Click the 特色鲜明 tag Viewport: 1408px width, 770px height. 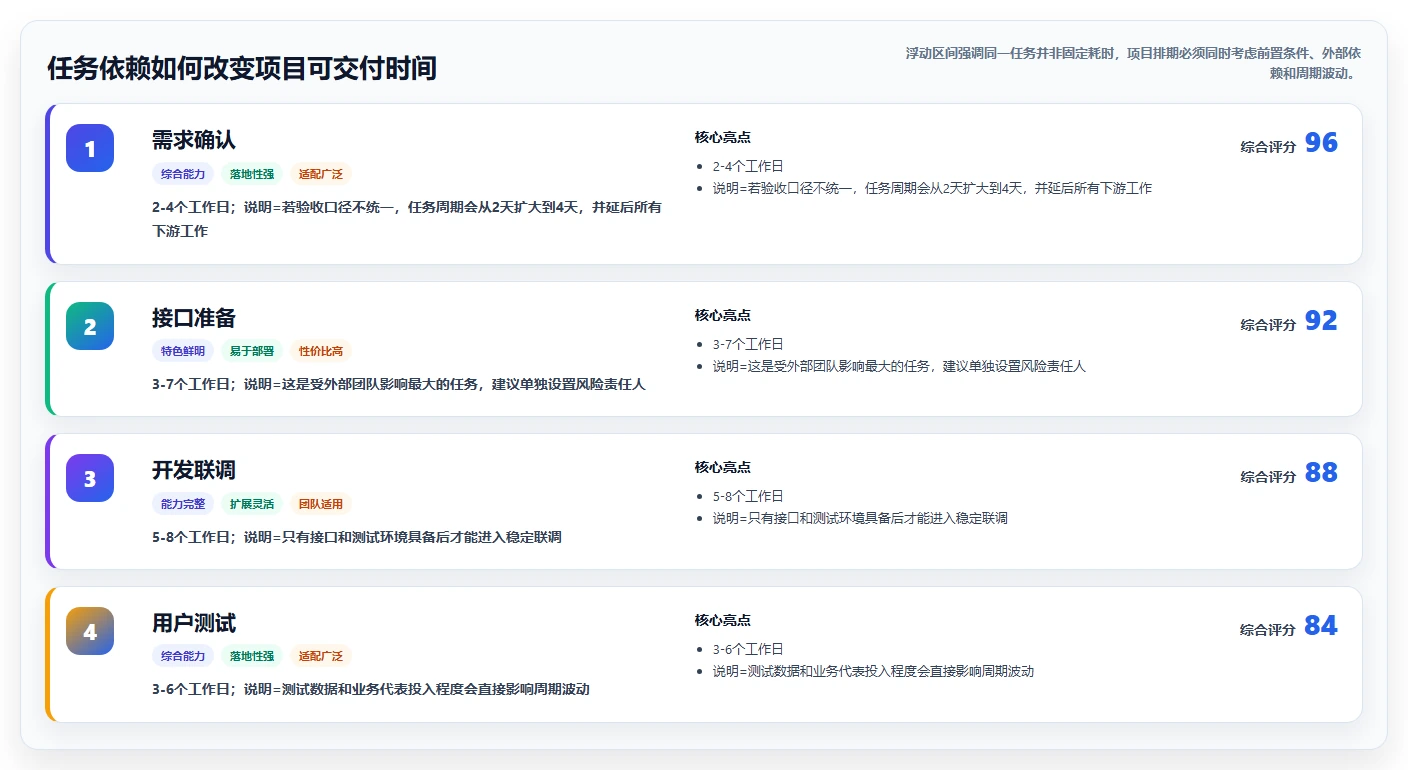[183, 351]
